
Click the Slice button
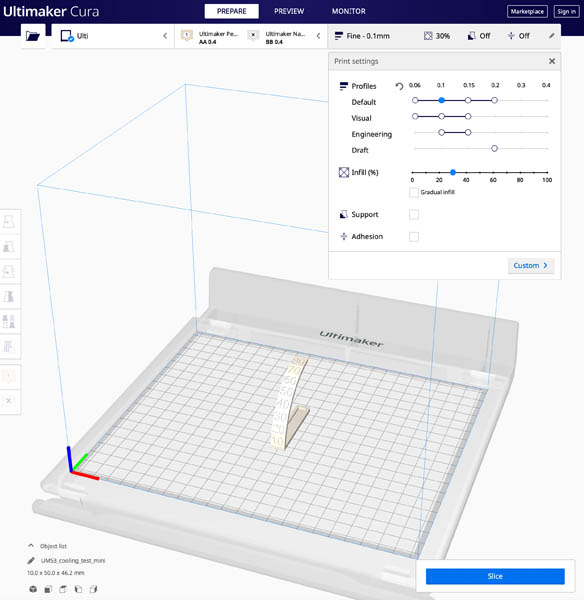pyautogui.click(x=495, y=576)
